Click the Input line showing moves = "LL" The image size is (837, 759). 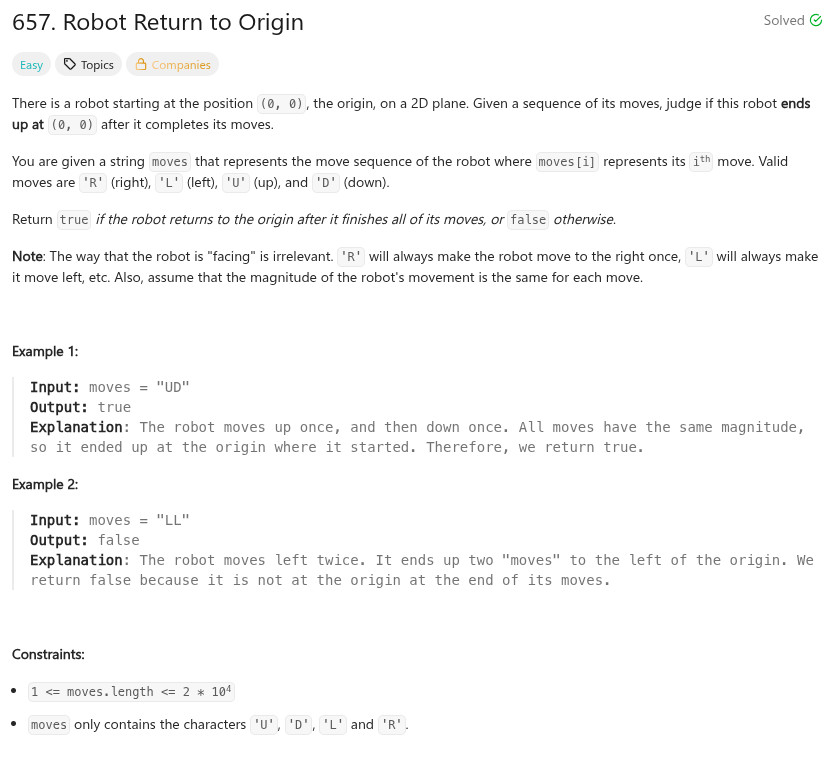tap(110, 520)
